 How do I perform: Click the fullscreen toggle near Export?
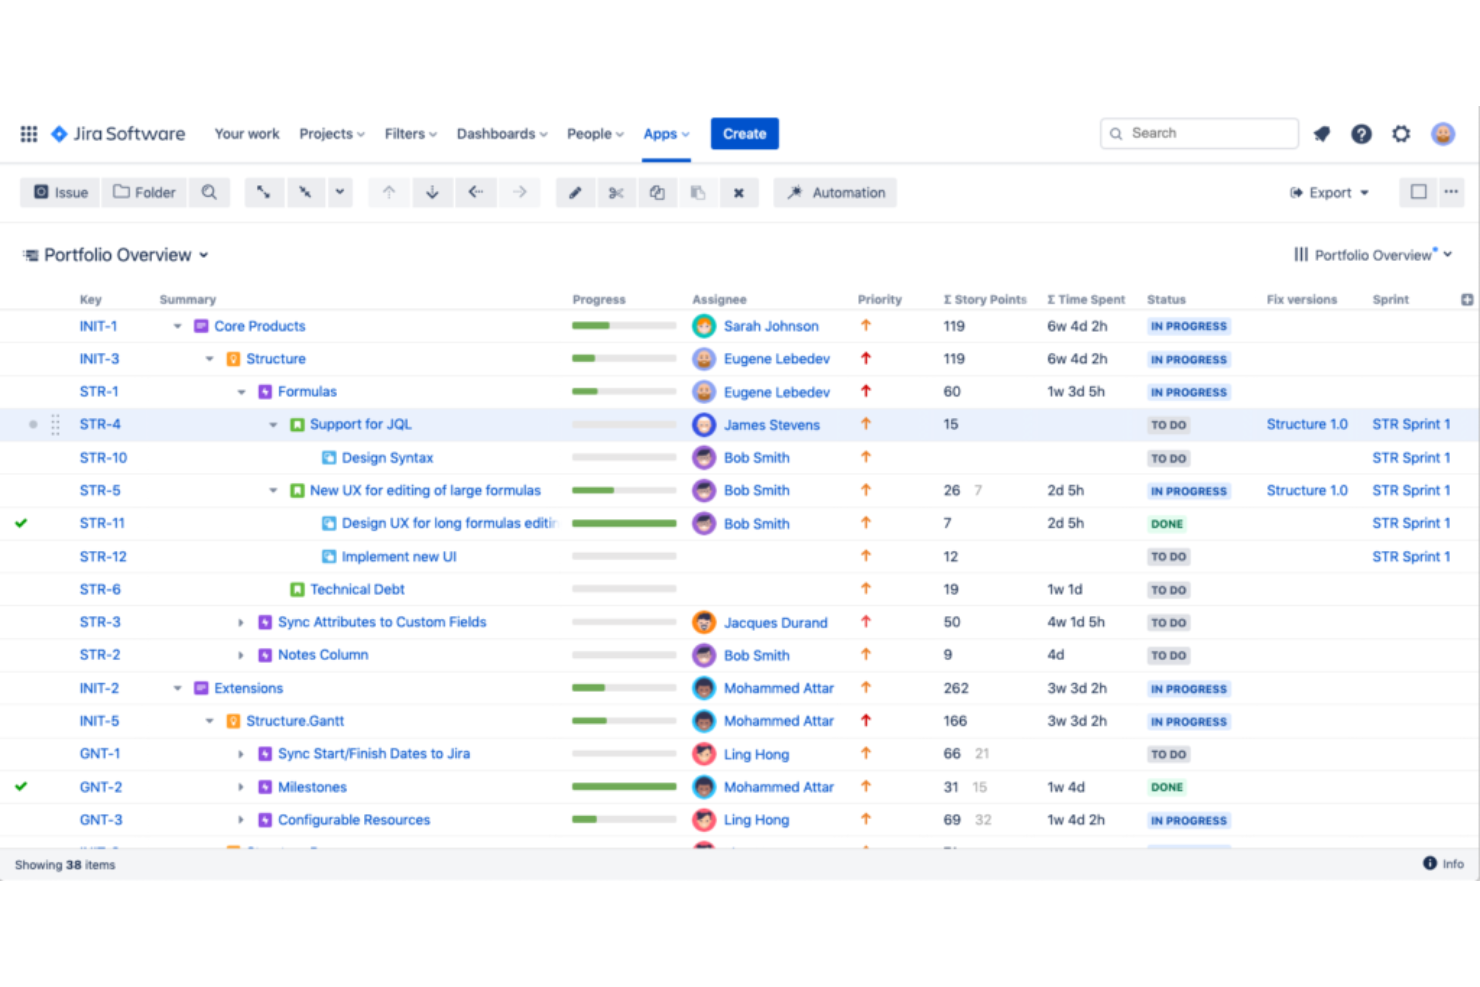[1417, 192]
